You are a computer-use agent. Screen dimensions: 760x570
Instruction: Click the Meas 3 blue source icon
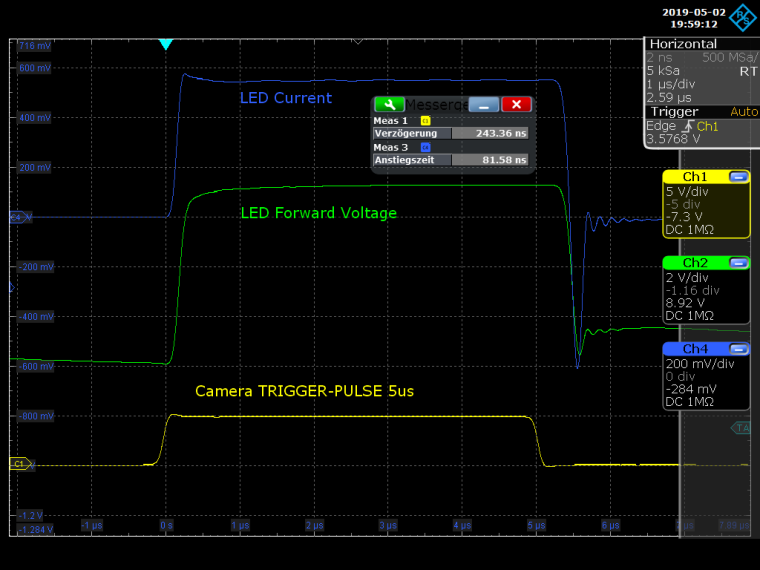coord(425,147)
